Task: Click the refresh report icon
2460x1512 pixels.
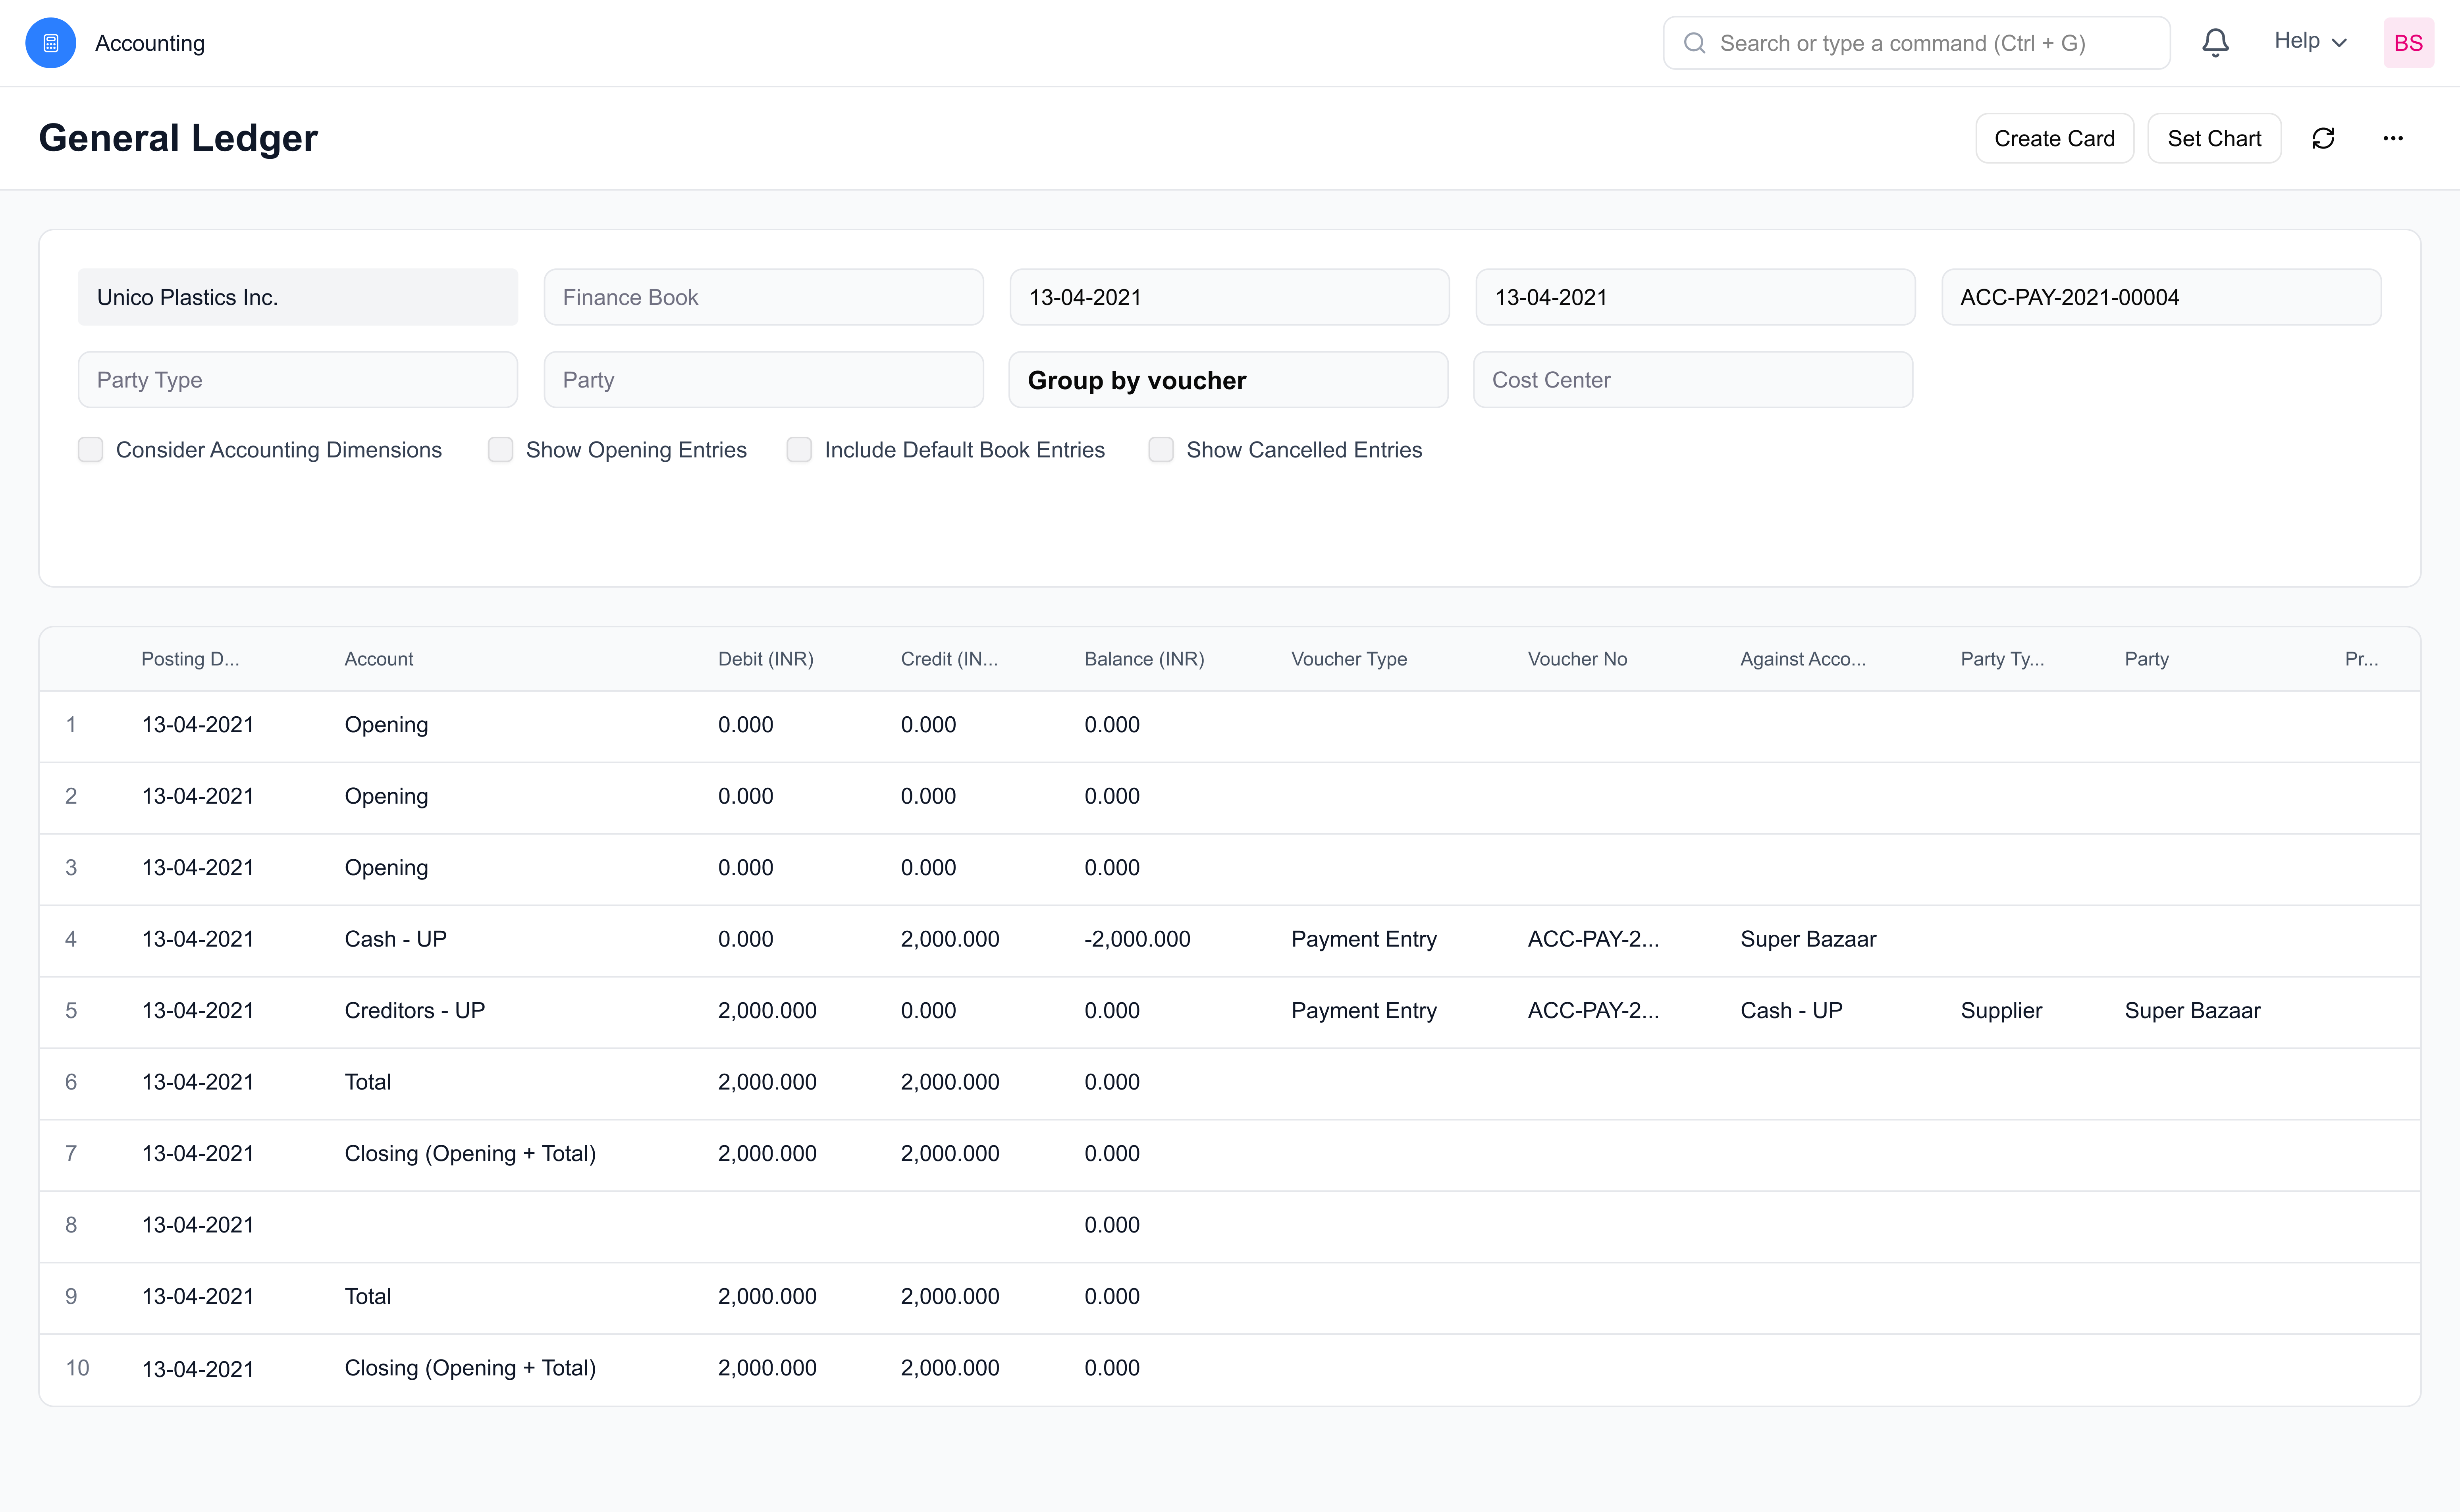Action: [2323, 138]
